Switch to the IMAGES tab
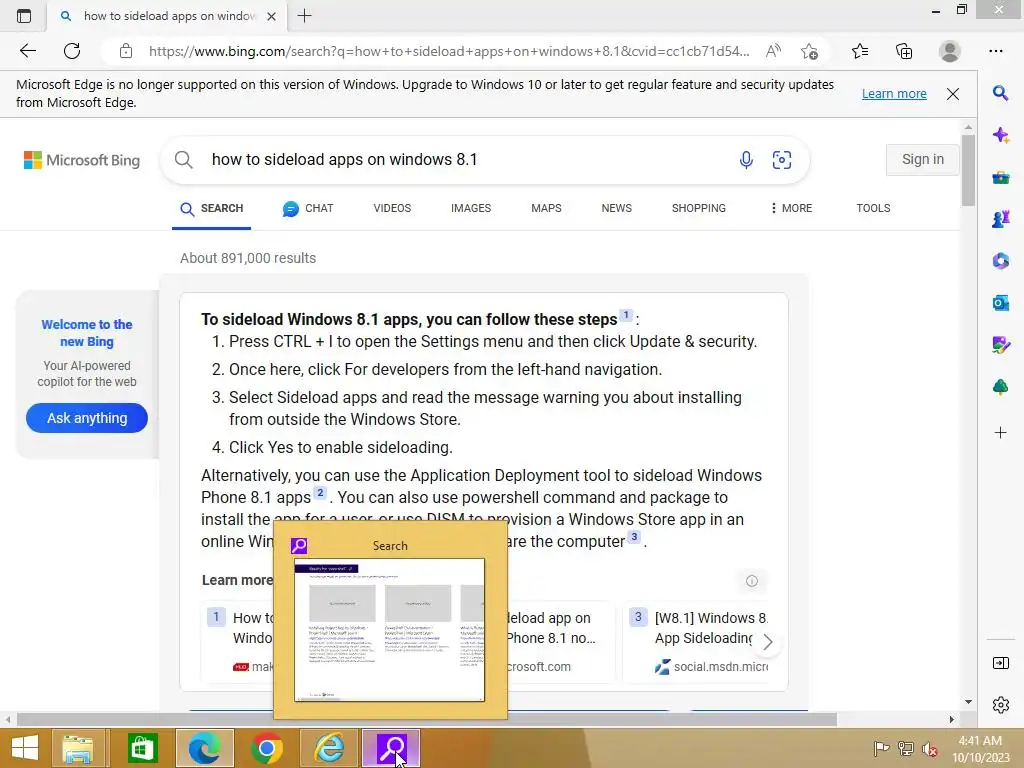Viewport: 1024px width, 768px height. (x=471, y=208)
